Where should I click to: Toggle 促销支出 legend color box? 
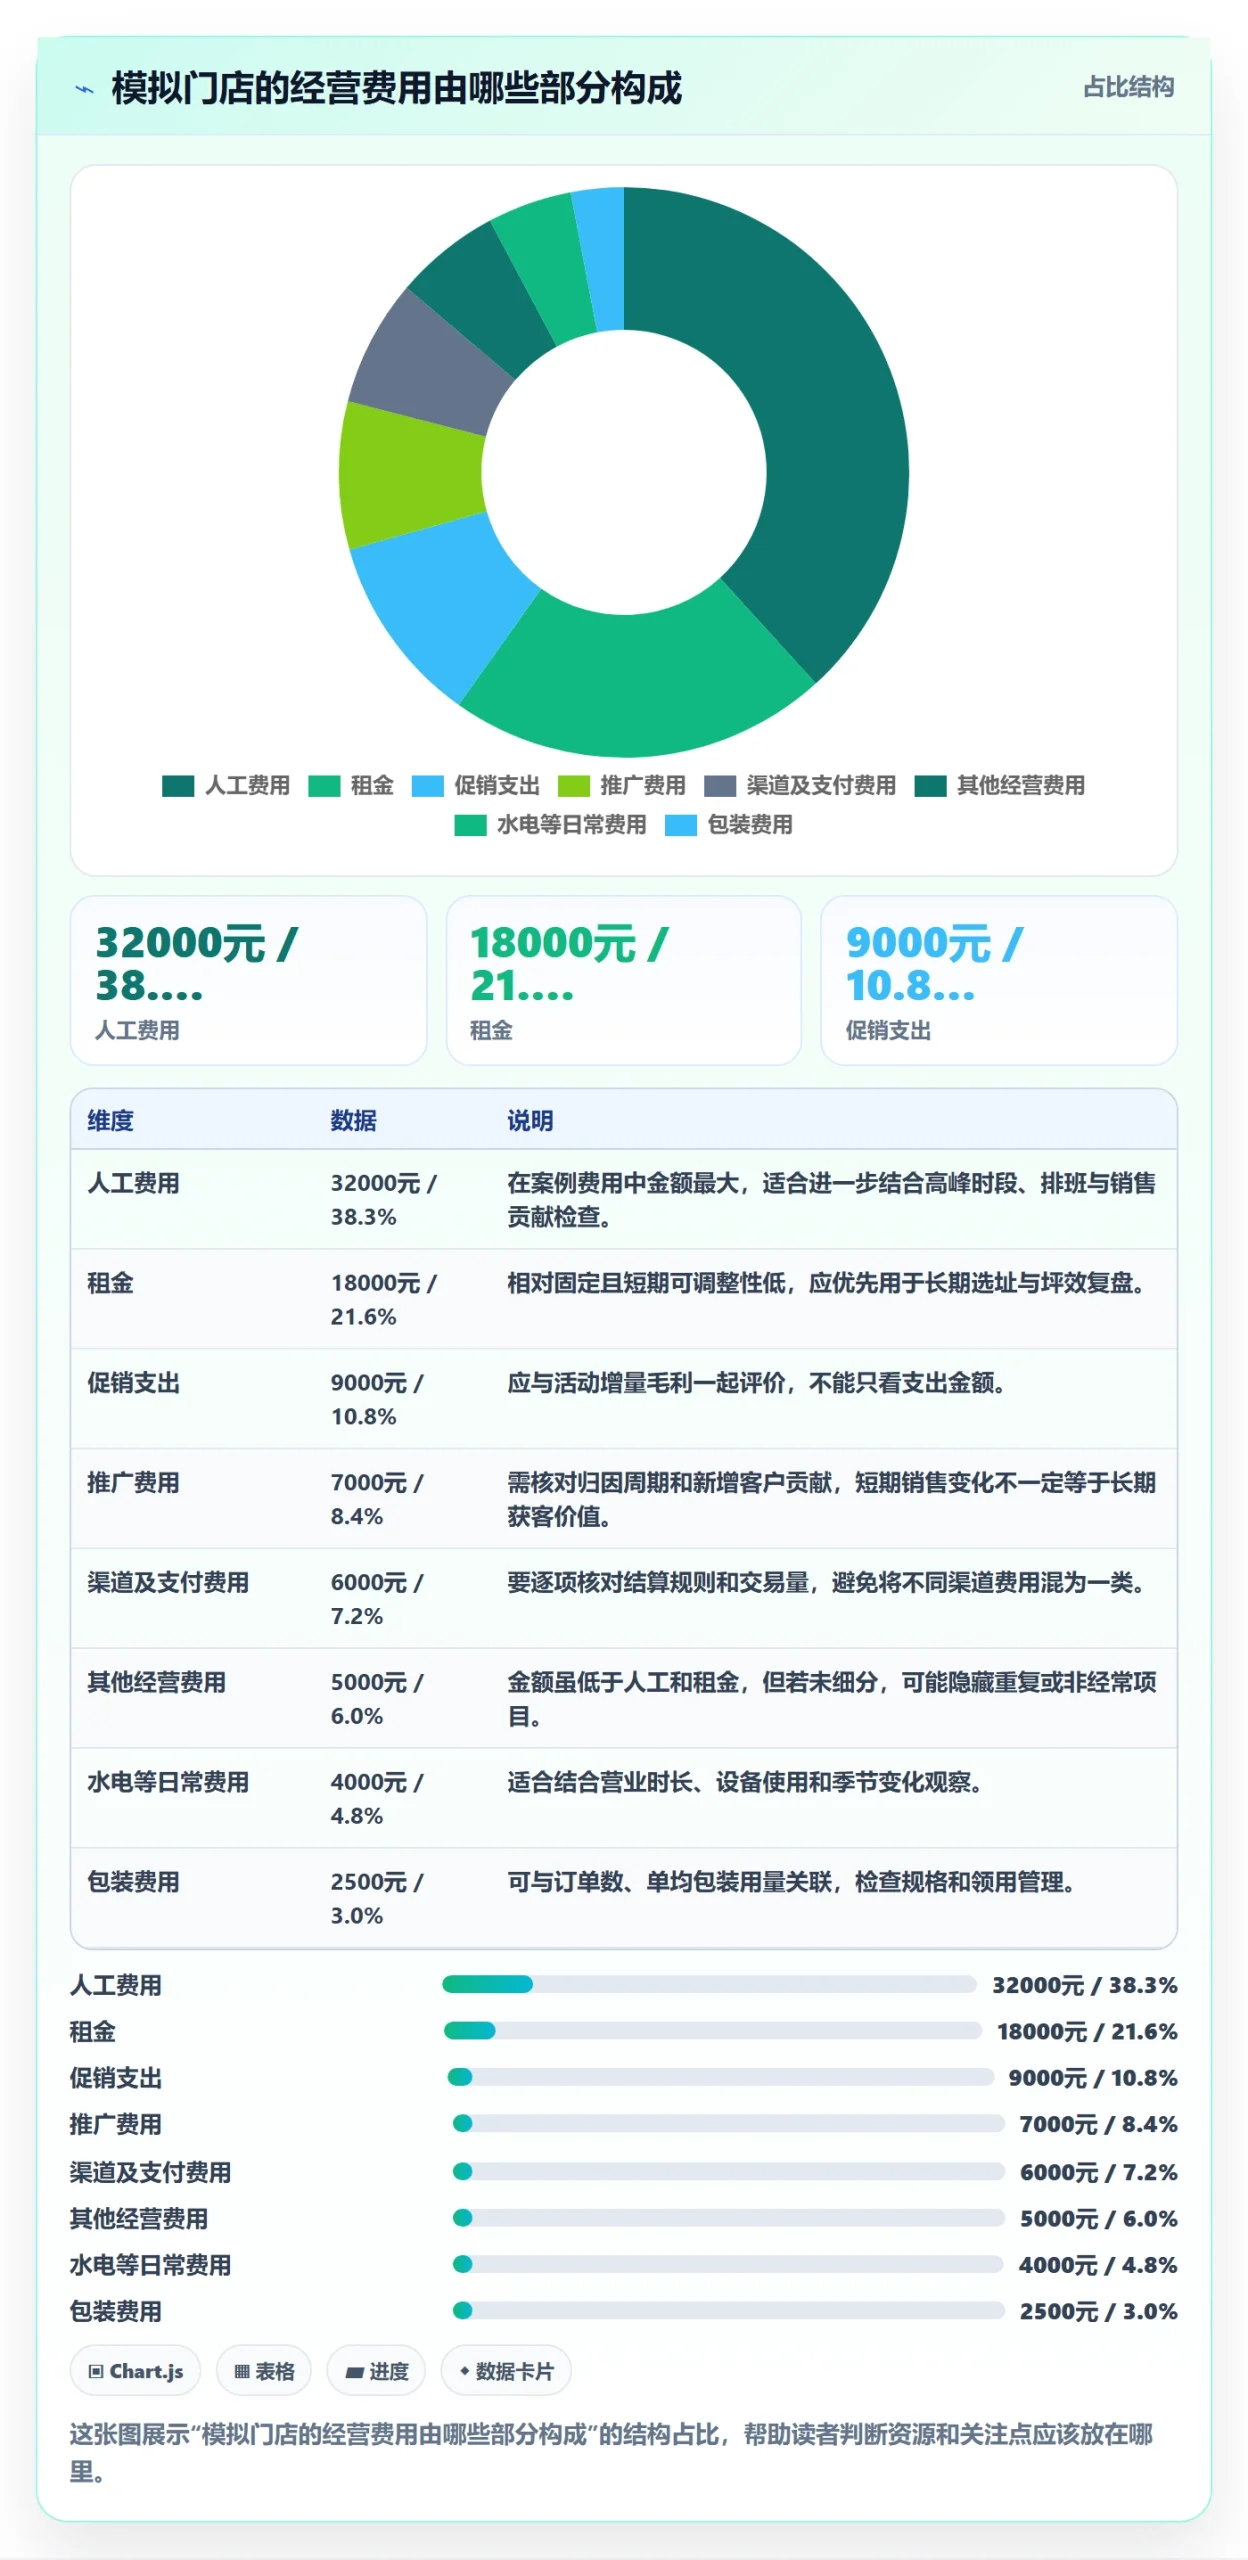[x=428, y=786]
